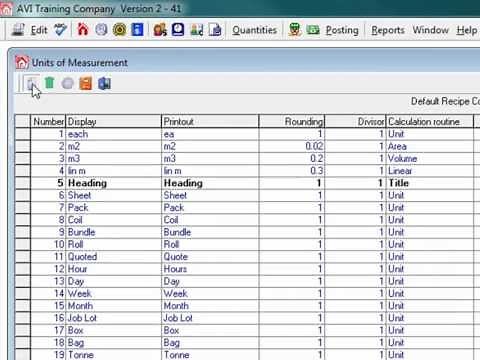Viewport: 480px width, 360px height.
Task: Click the blue clock icon in main toolbar
Action: tap(178, 30)
